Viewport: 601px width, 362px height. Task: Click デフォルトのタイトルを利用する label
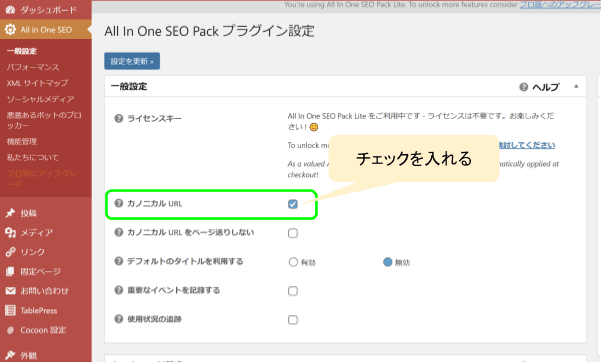pos(185,261)
